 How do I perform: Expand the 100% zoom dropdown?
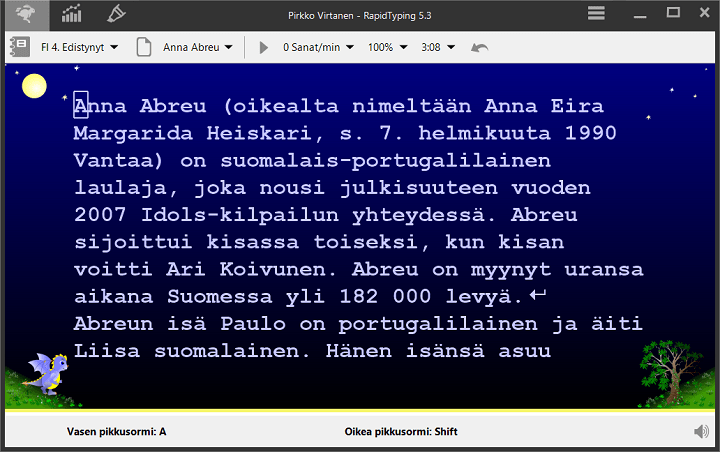click(387, 47)
